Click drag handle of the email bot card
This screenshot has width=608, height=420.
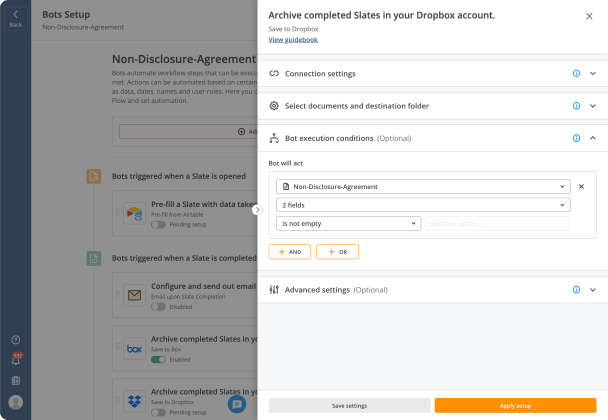point(117,294)
